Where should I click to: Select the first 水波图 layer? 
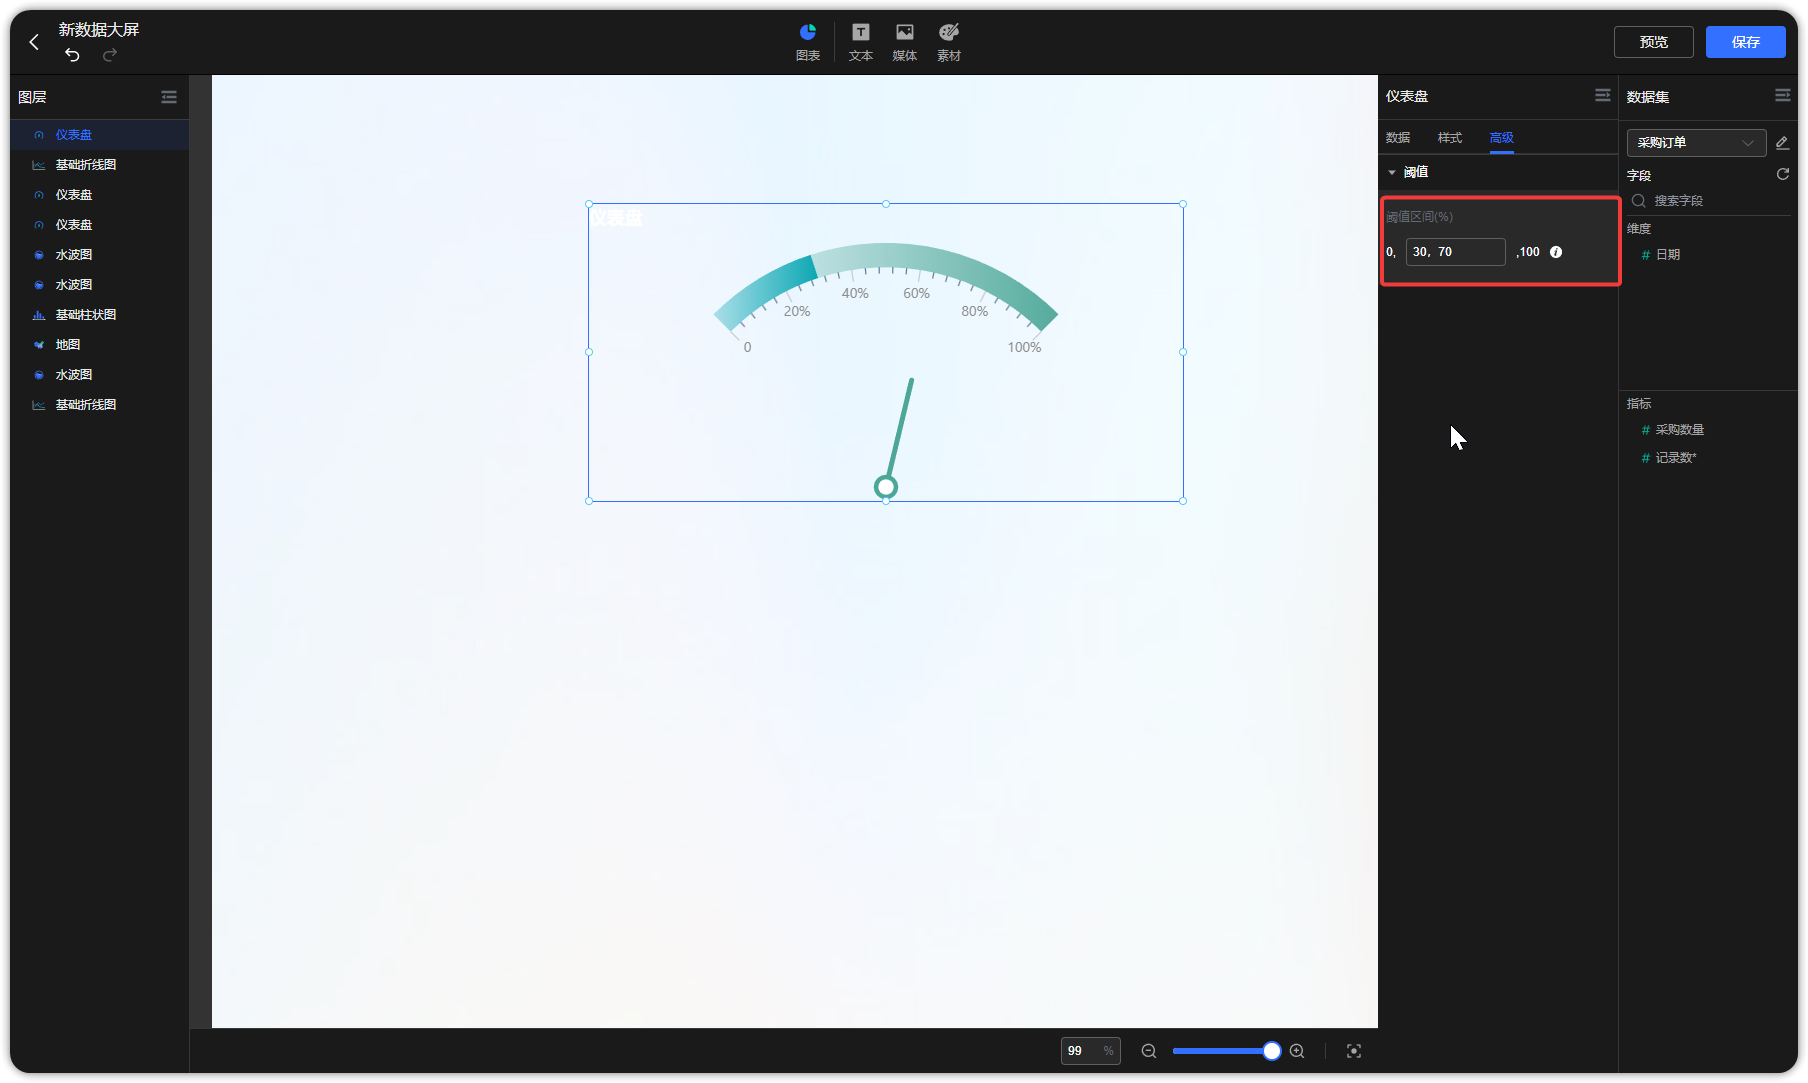click(100, 255)
